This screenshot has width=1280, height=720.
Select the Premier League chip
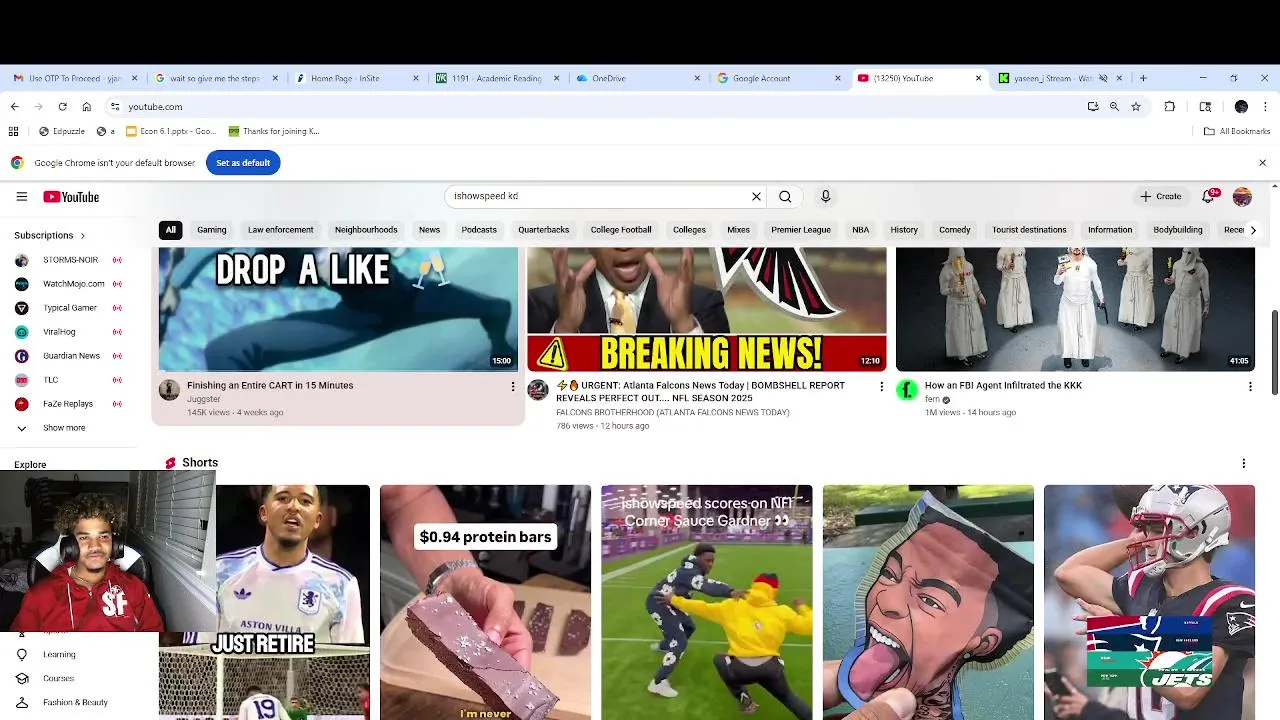pos(801,230)
